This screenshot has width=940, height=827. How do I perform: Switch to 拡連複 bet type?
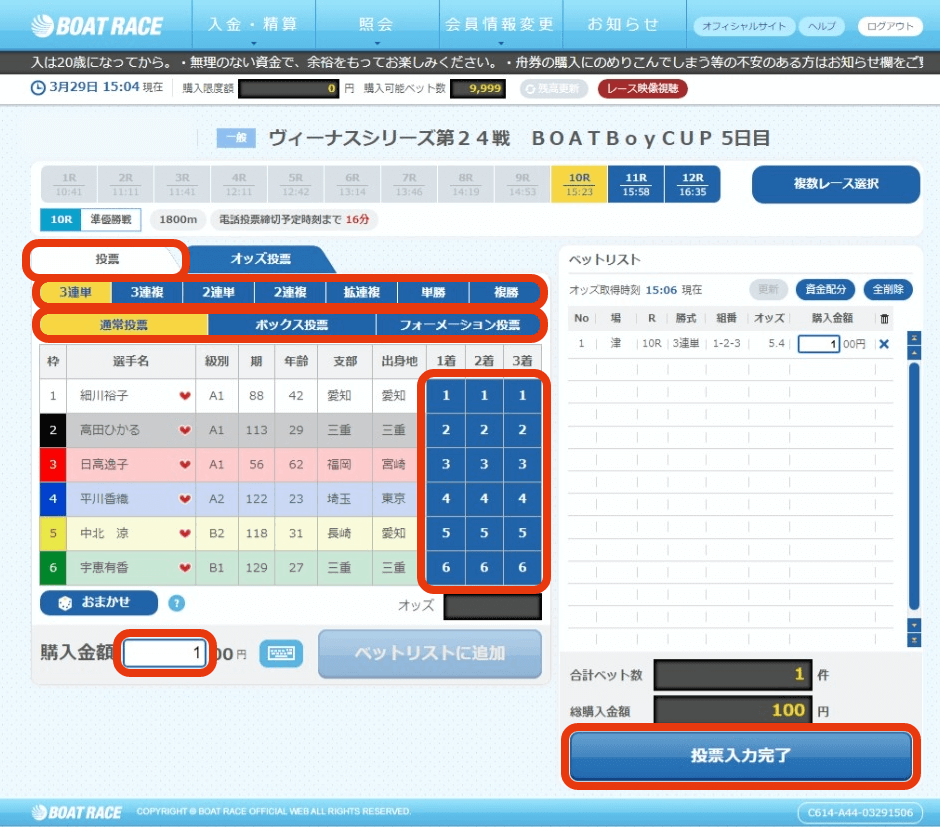tap(361, 292)
